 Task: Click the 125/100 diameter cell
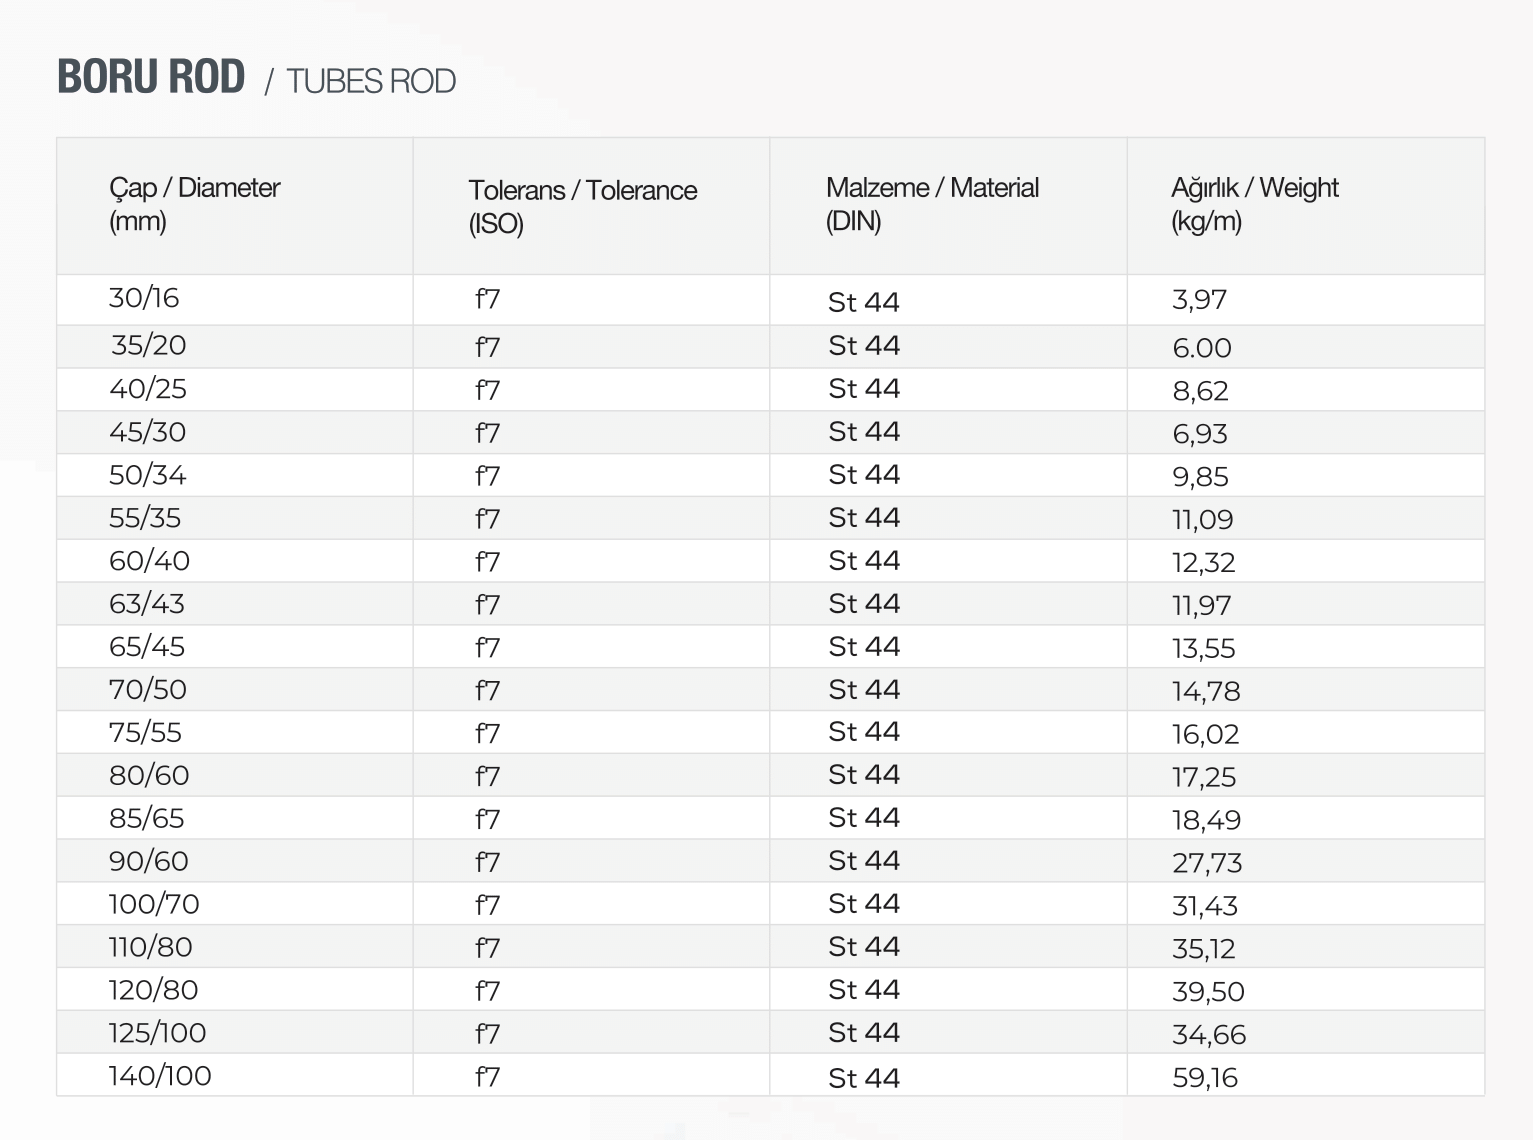tap(157, 1033)
